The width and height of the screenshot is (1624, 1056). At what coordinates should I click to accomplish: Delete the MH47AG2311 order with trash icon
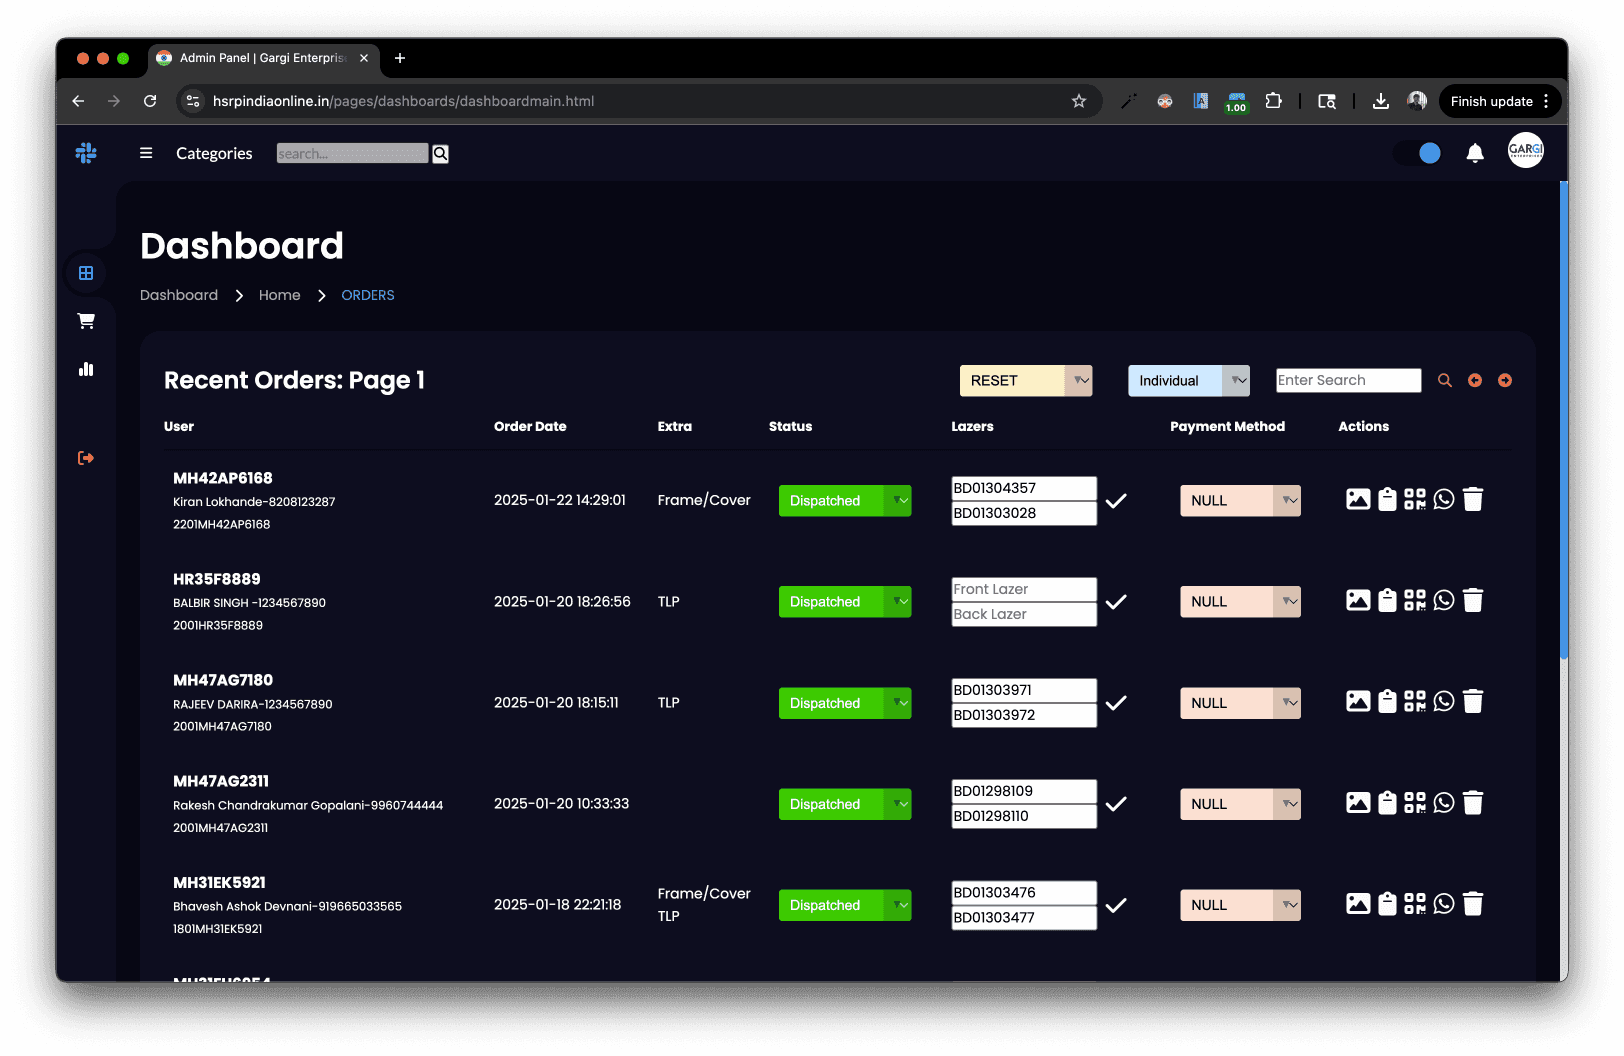tap(1473, 802)
